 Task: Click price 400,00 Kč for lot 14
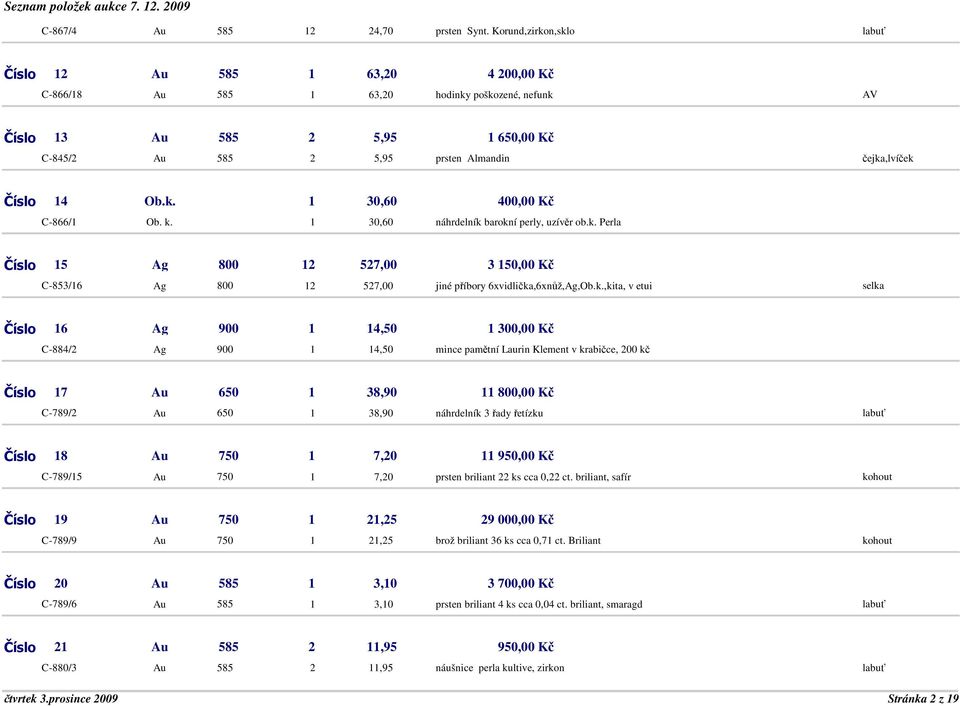pos(526,202)
